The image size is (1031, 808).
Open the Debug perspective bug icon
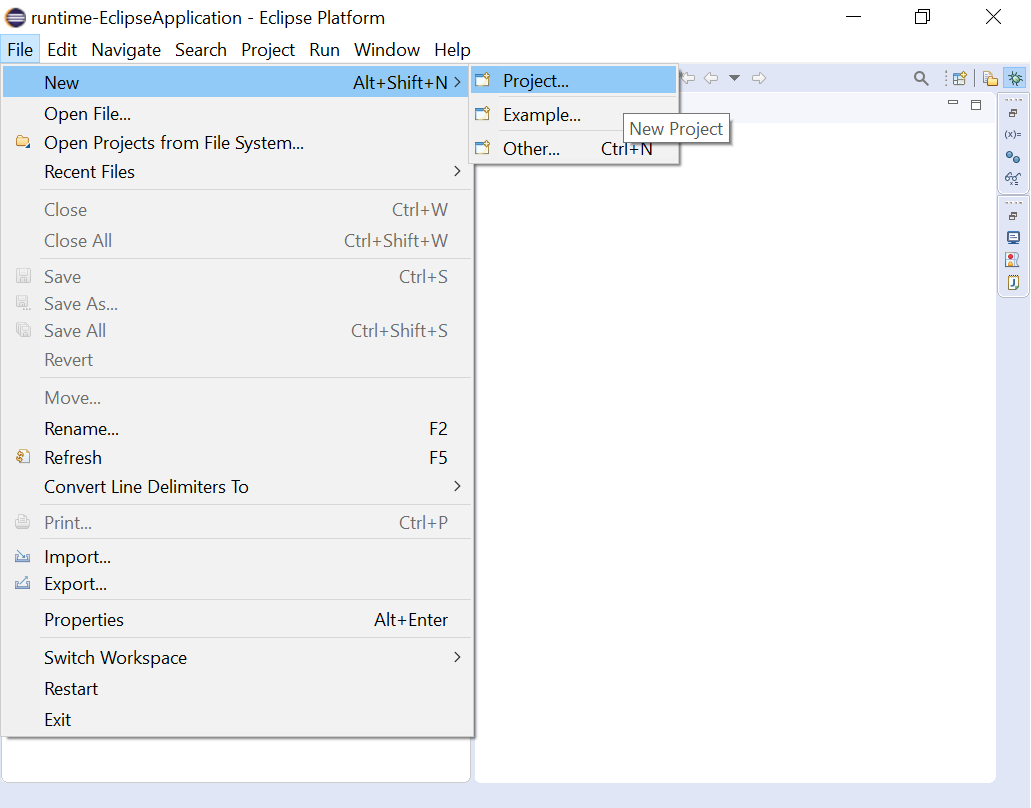(x=1014, y=78)
